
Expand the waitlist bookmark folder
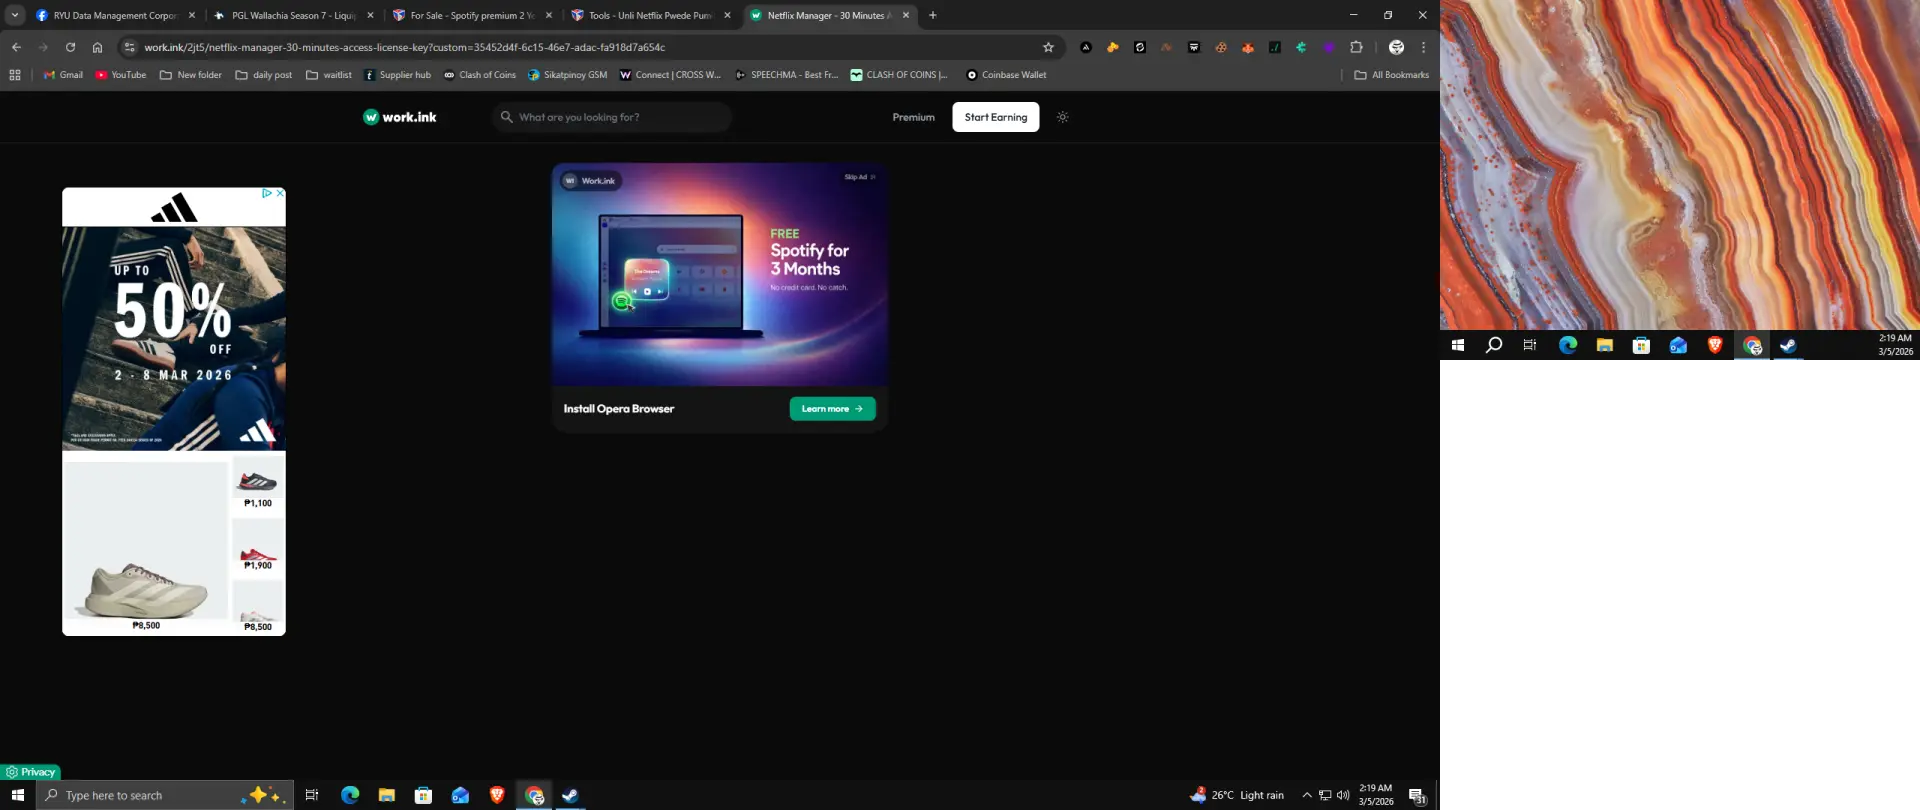point(329,75)
